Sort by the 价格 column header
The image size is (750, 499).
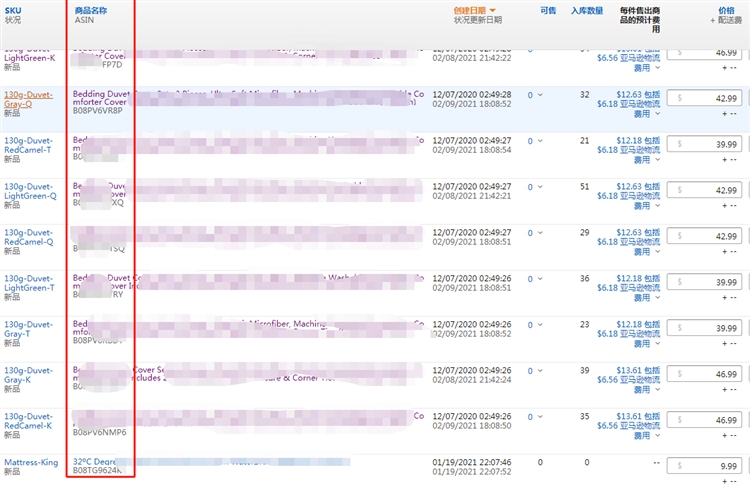726,10
